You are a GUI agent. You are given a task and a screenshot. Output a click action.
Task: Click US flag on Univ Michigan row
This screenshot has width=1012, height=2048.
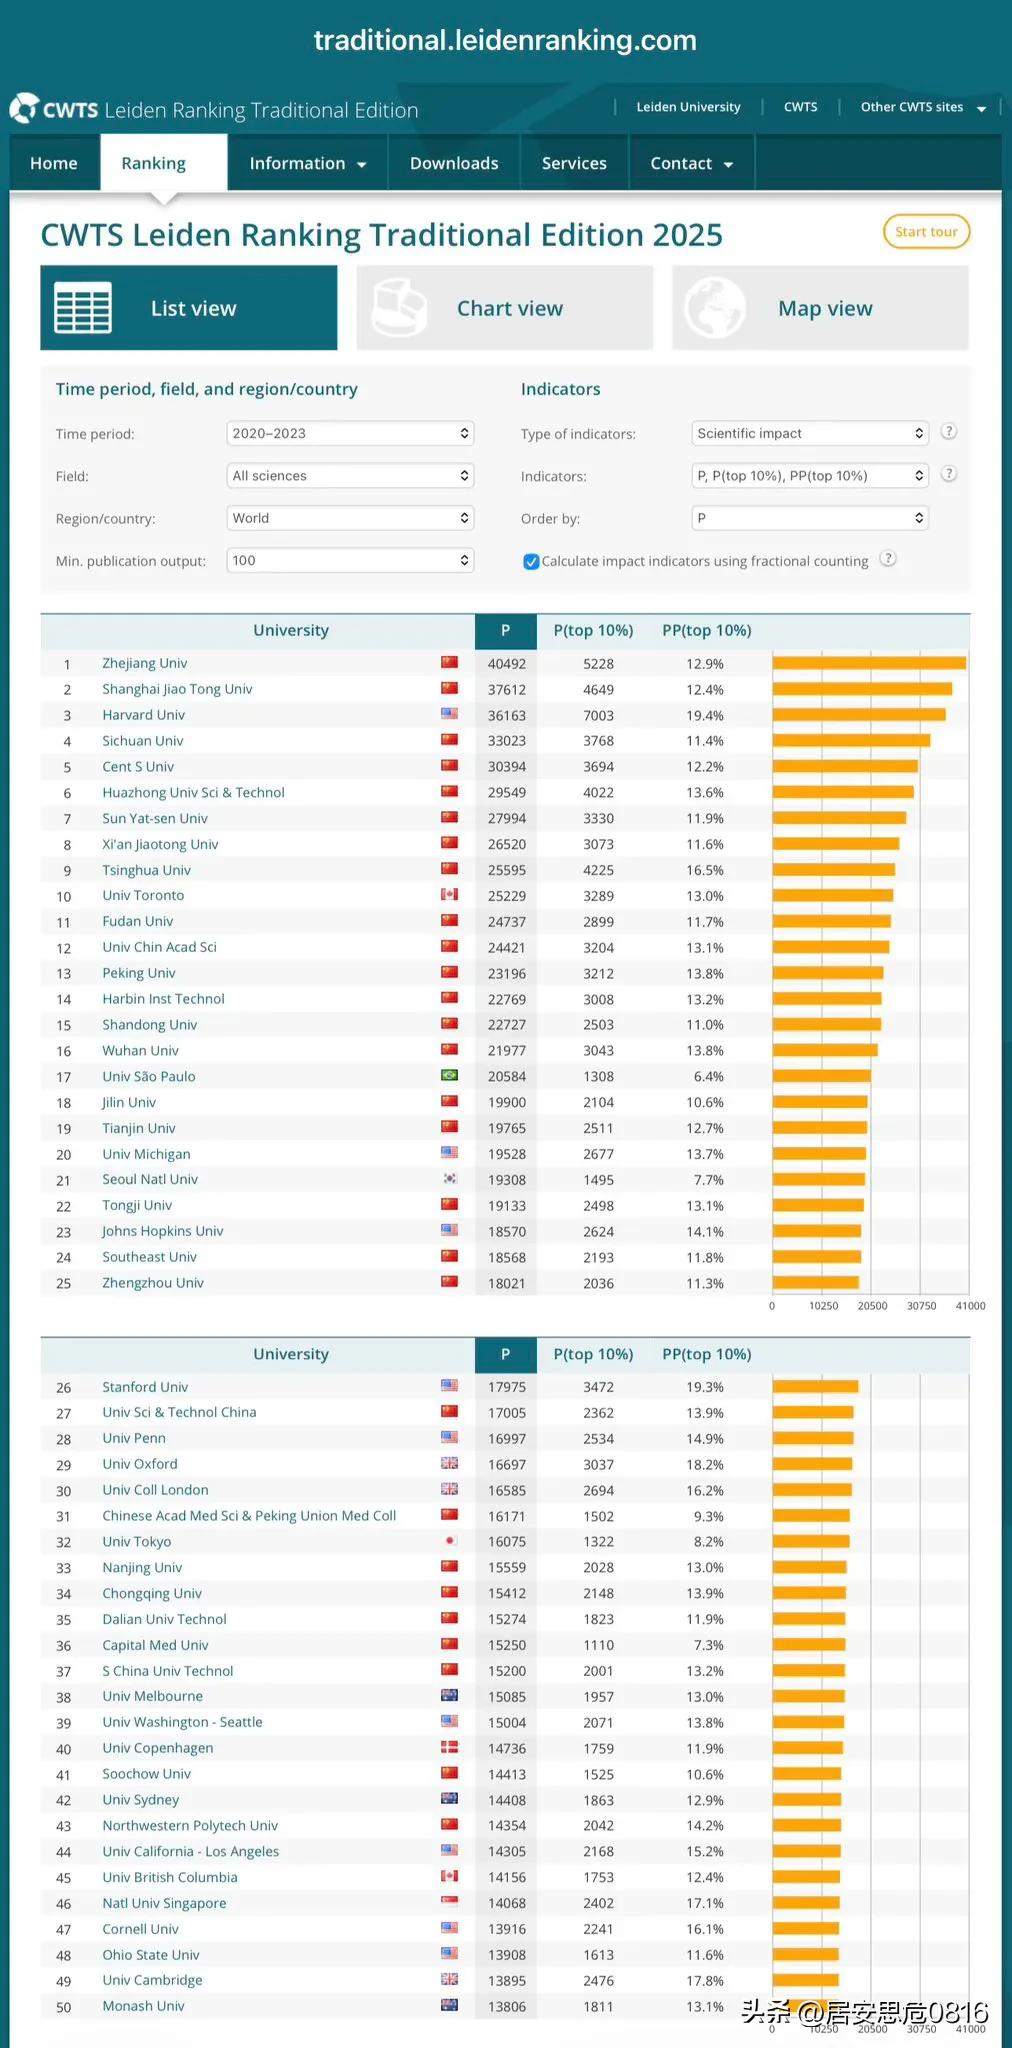click(450, 1154)
